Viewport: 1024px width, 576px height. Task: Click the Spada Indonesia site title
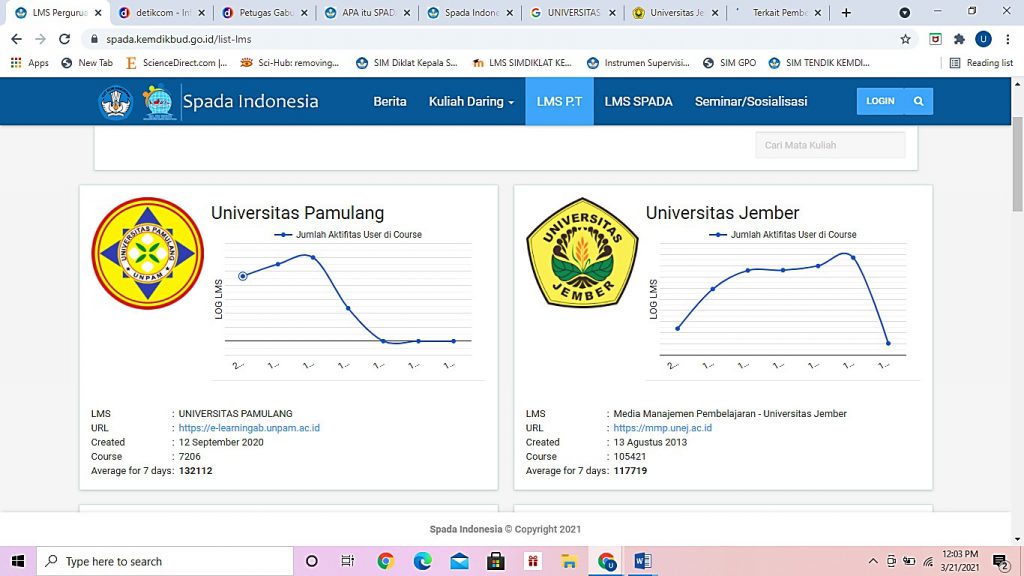[251, 101]
